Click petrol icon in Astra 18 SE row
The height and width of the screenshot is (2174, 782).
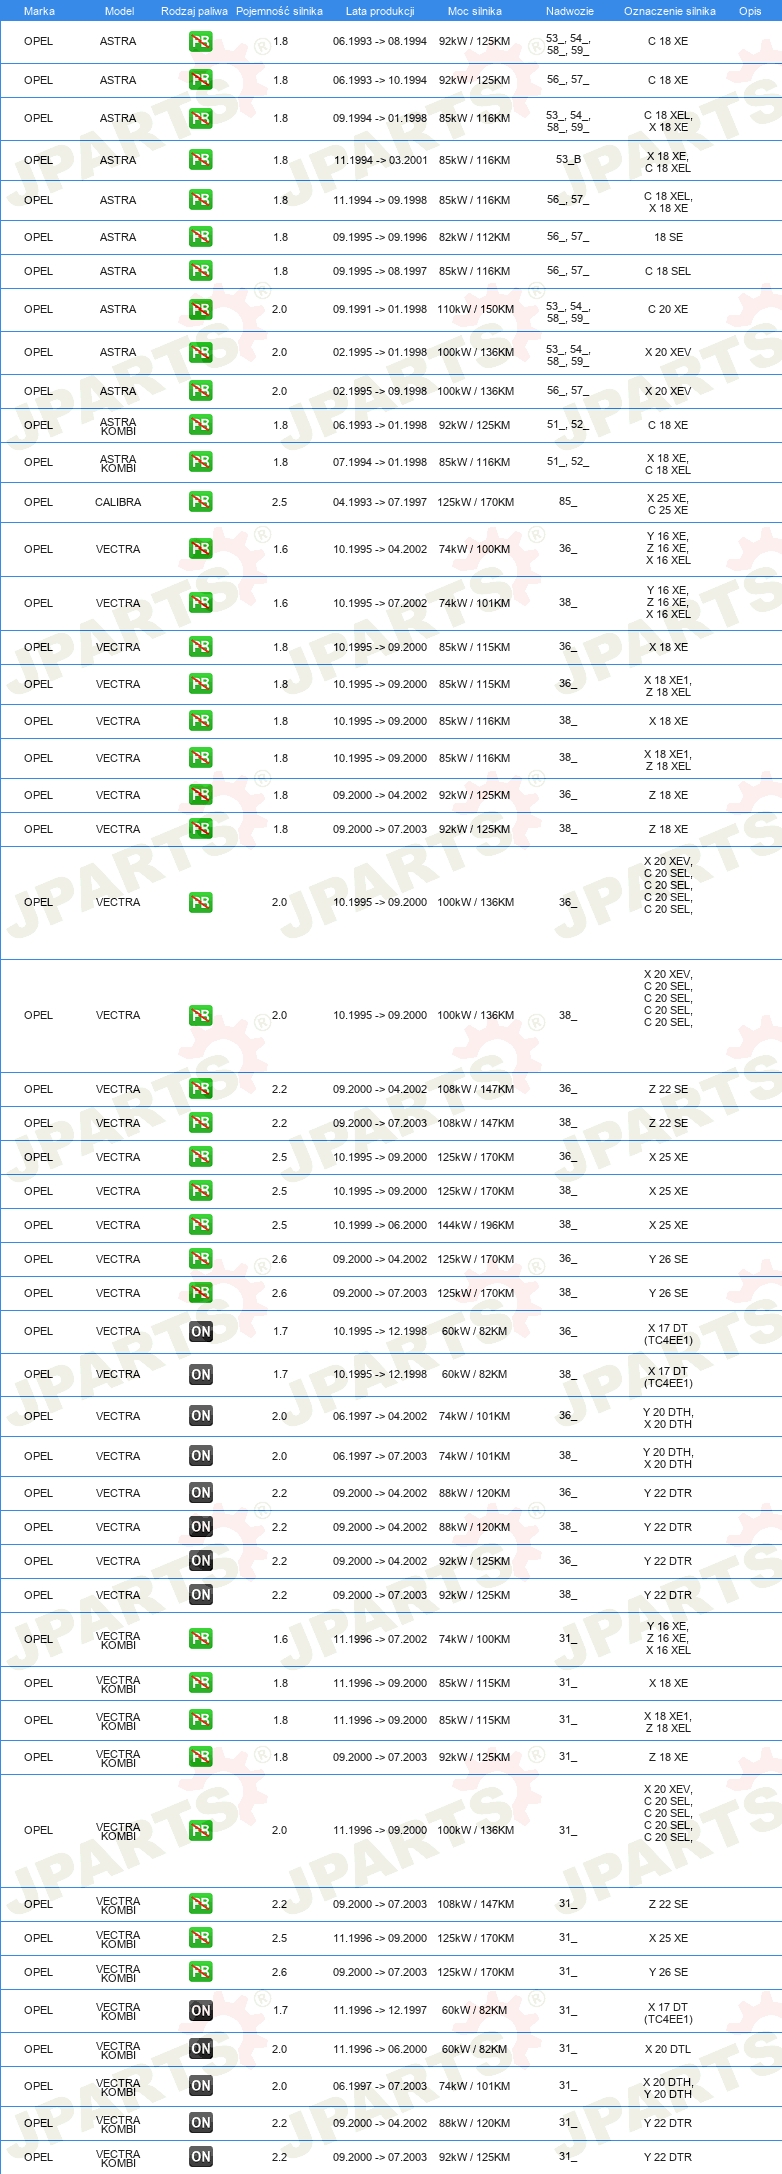[x=200, y=237]
